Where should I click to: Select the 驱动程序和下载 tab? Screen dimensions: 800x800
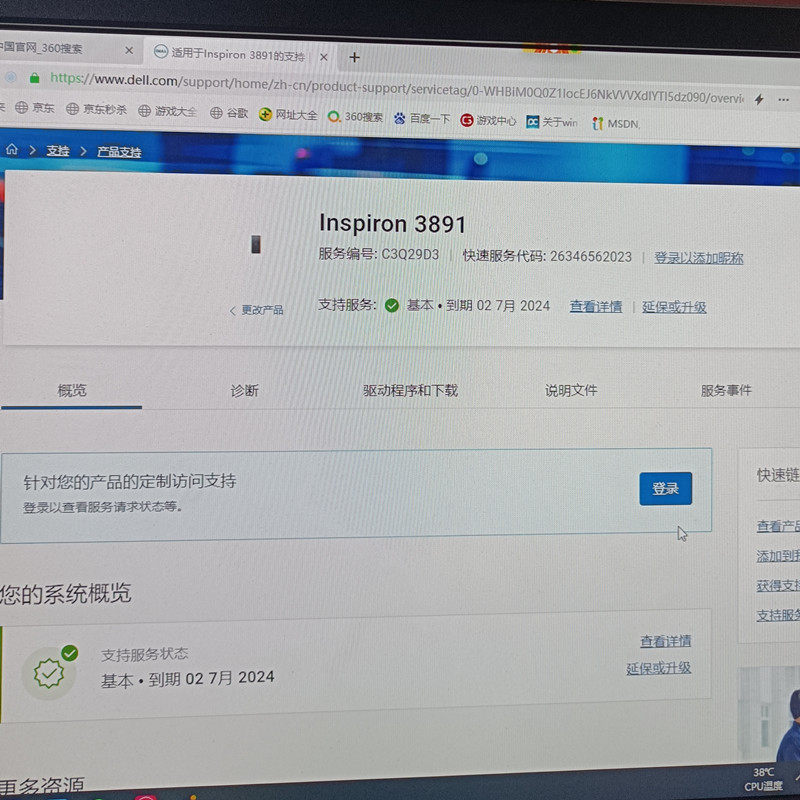(x=410, y=391)
